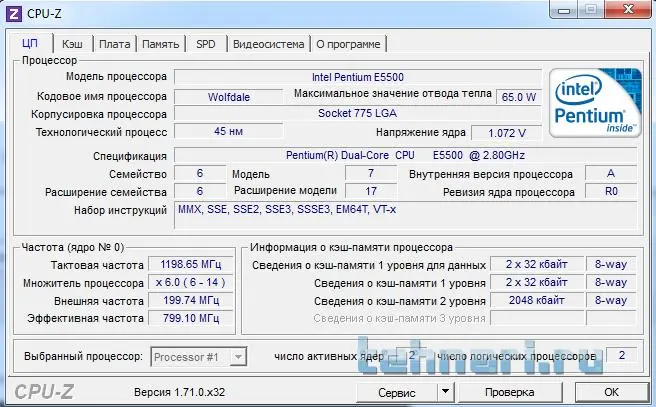The image size is (656, 407).
Task: Open the SPD tab
Action: tap(205, 44)
